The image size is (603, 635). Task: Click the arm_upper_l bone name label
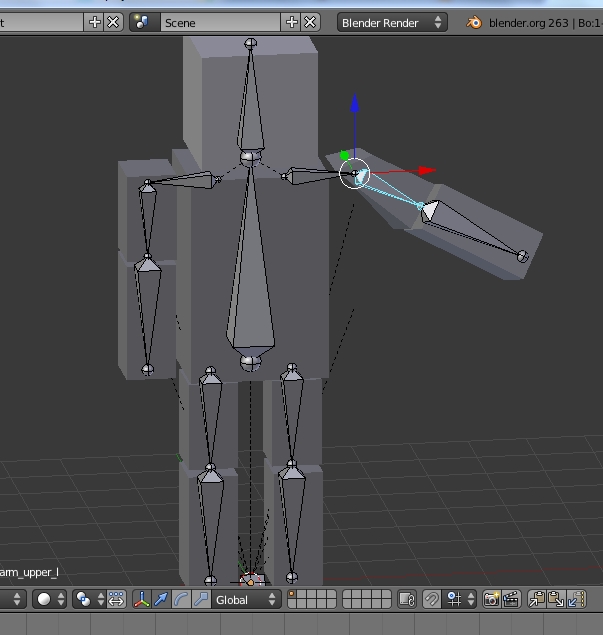pyautogui.click(x=29, y=572)
